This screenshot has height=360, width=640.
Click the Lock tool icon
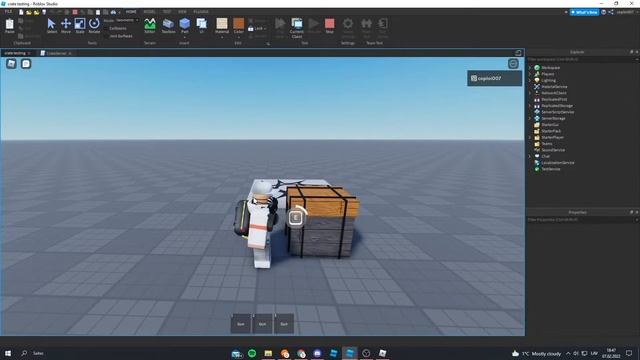coord(251,29)
